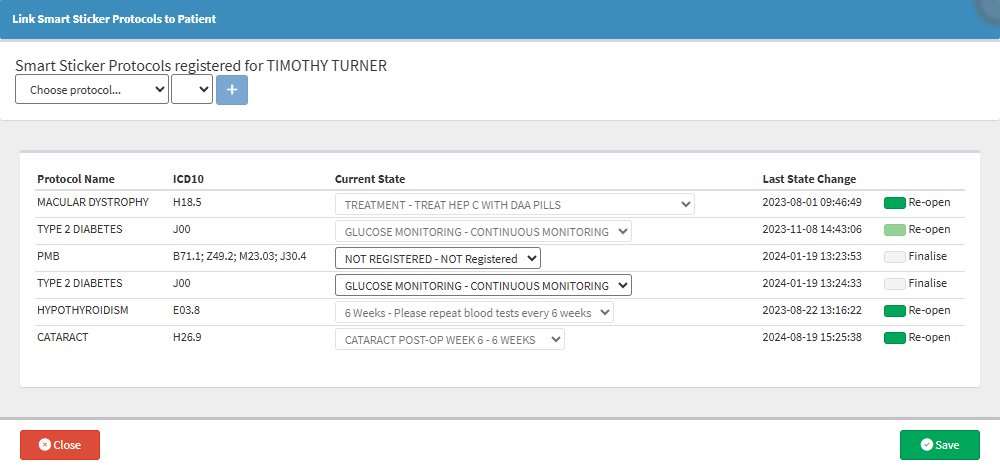Open the 6 Weeks blood tests dropdown
The width and height of the screenshot is (1000, 470).
[x=473, y=312]
